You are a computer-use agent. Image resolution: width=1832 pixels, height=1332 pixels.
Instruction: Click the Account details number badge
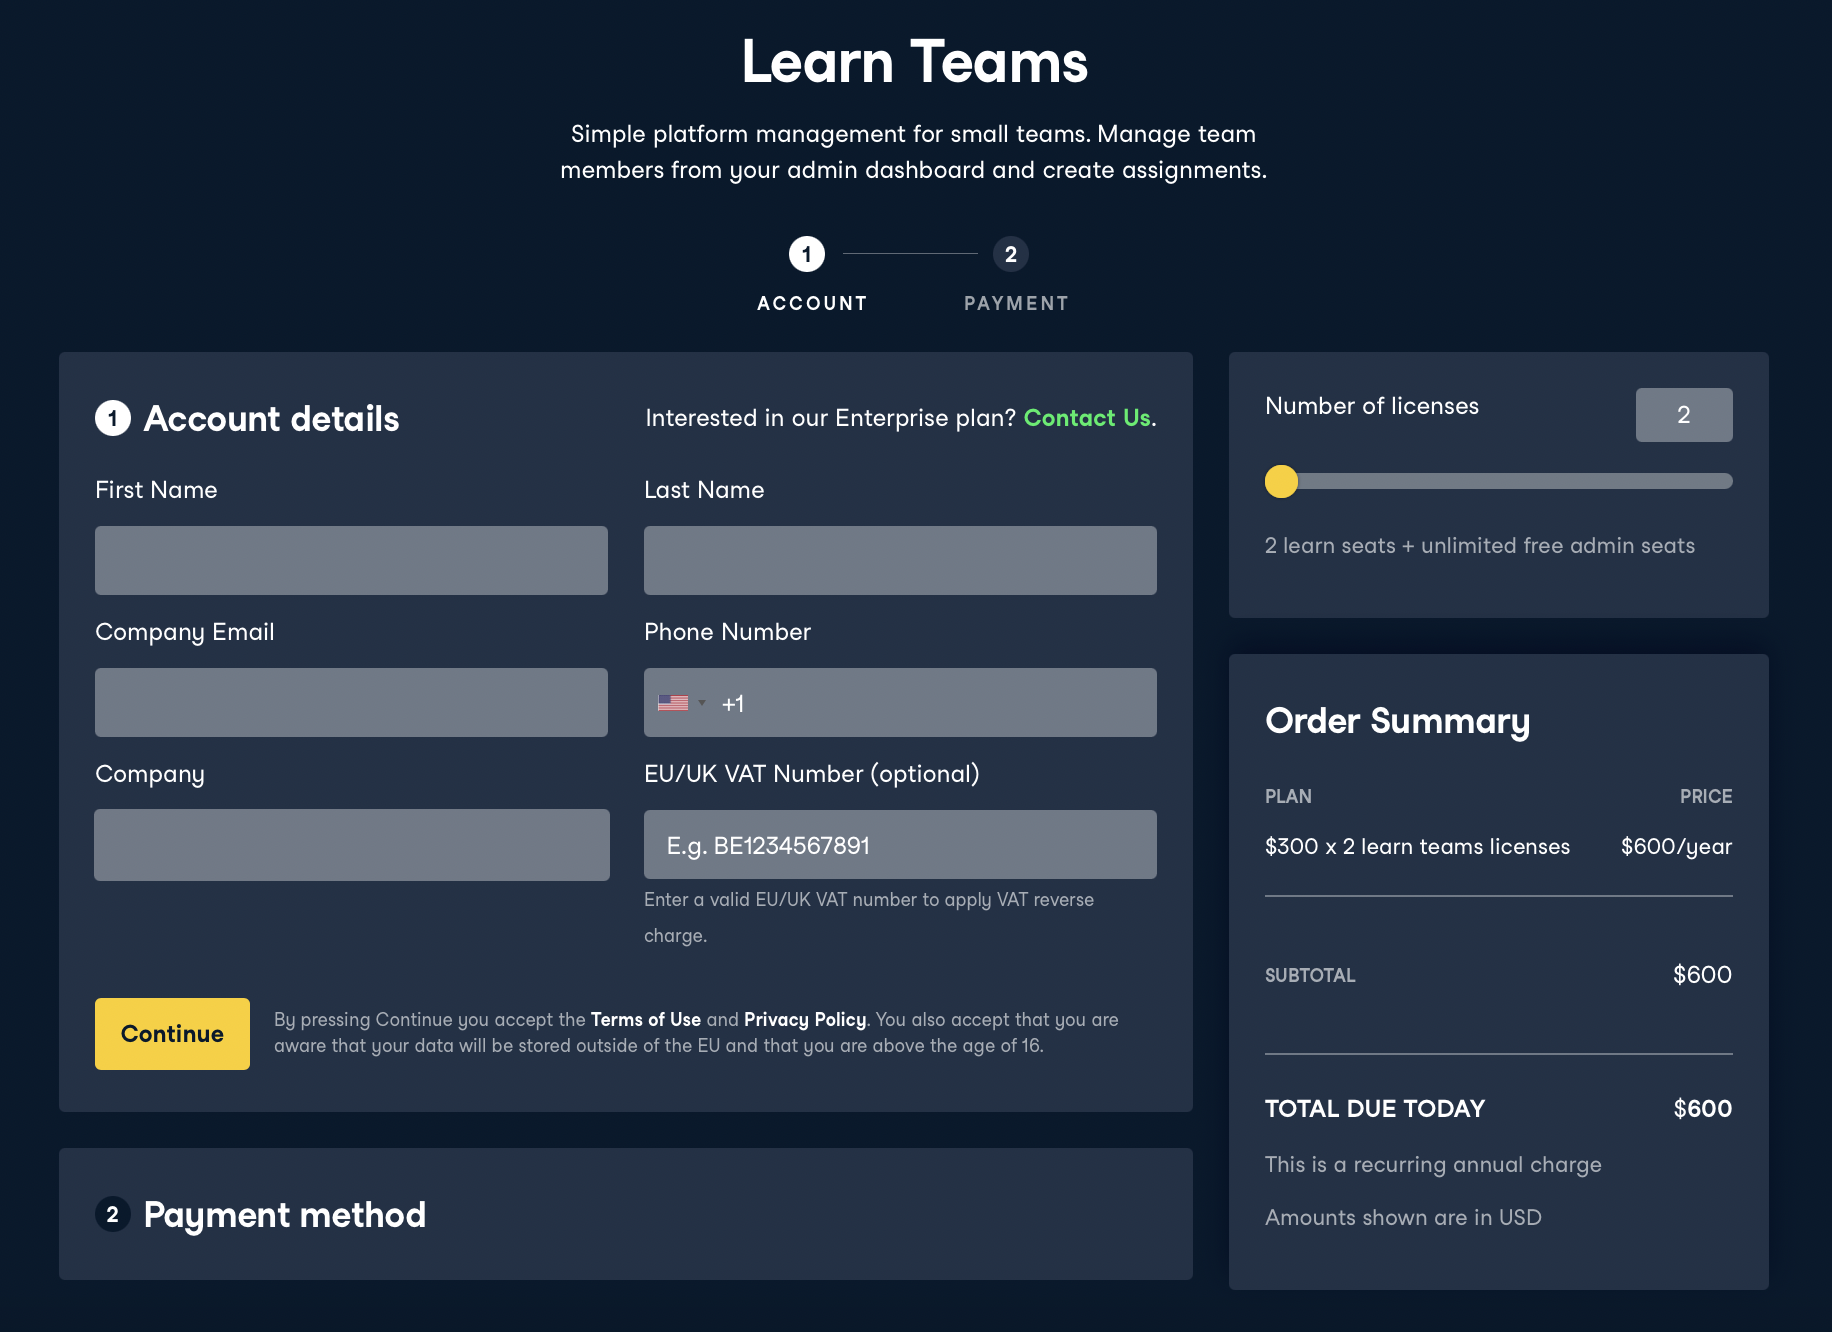point(113,418)
